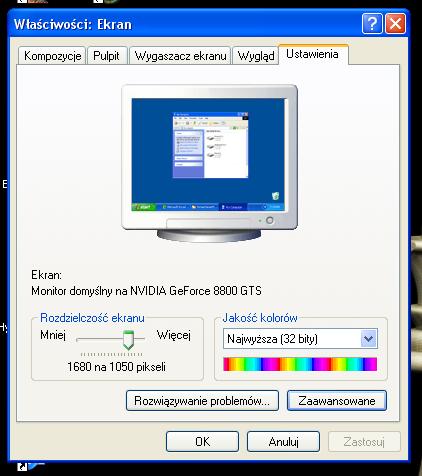Switch to the Kompozycje tab
Screen dimensions: 422x476
(52, 56)
